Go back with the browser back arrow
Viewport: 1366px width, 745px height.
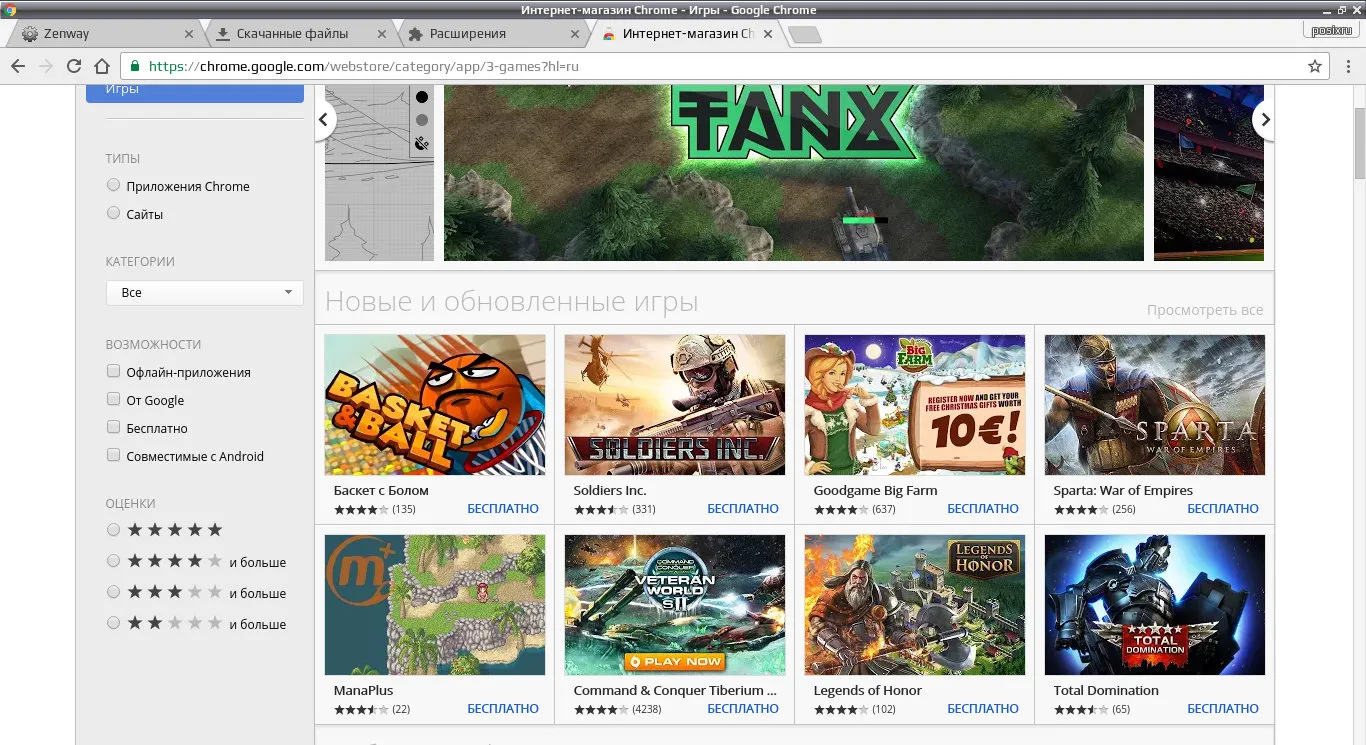pyautogui.click(x=18, y=66)
